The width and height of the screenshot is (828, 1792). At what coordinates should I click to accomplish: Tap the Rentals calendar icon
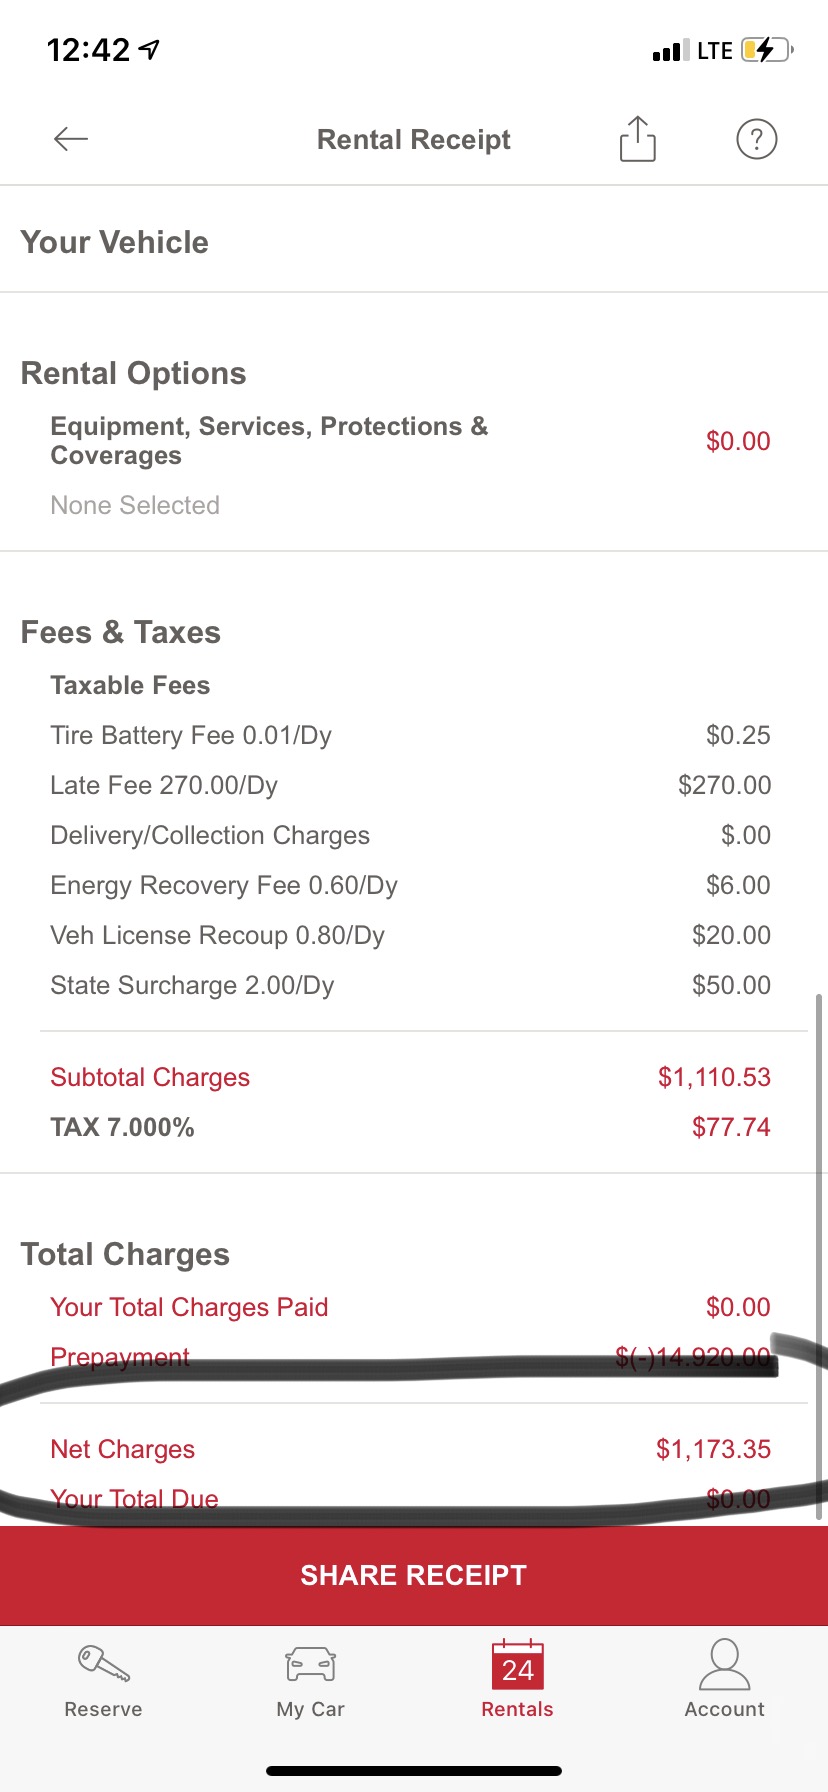pos(517,1664)
